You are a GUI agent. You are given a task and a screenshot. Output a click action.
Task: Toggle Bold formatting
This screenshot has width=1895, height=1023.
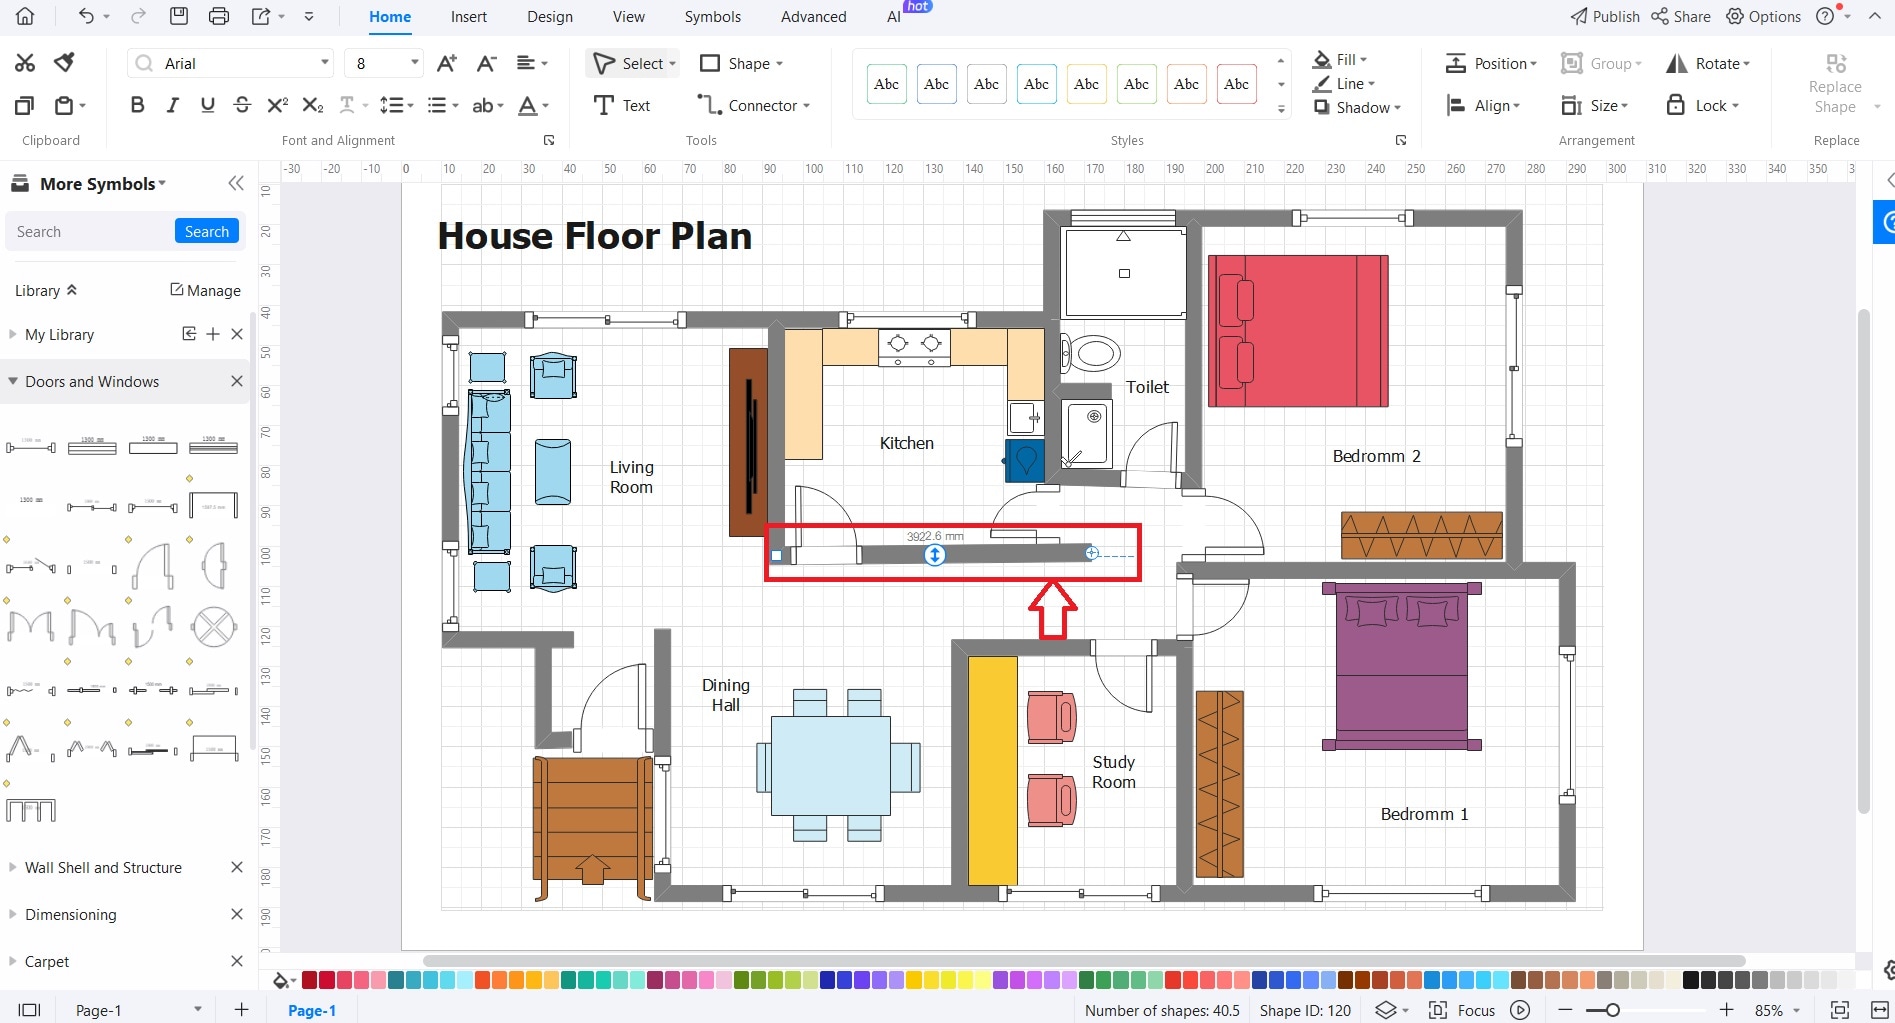(138, 105)
